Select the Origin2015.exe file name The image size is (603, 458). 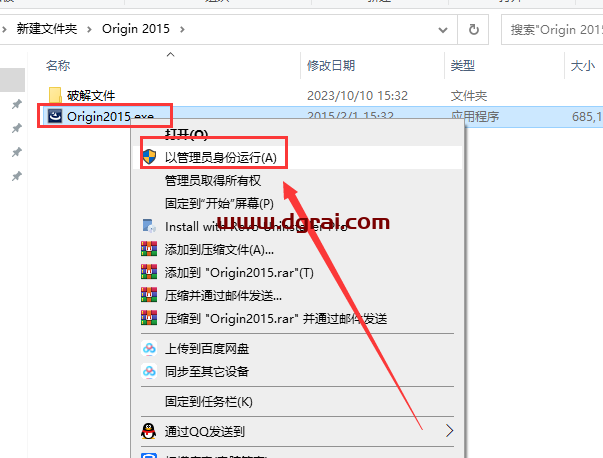coord(110,116)
